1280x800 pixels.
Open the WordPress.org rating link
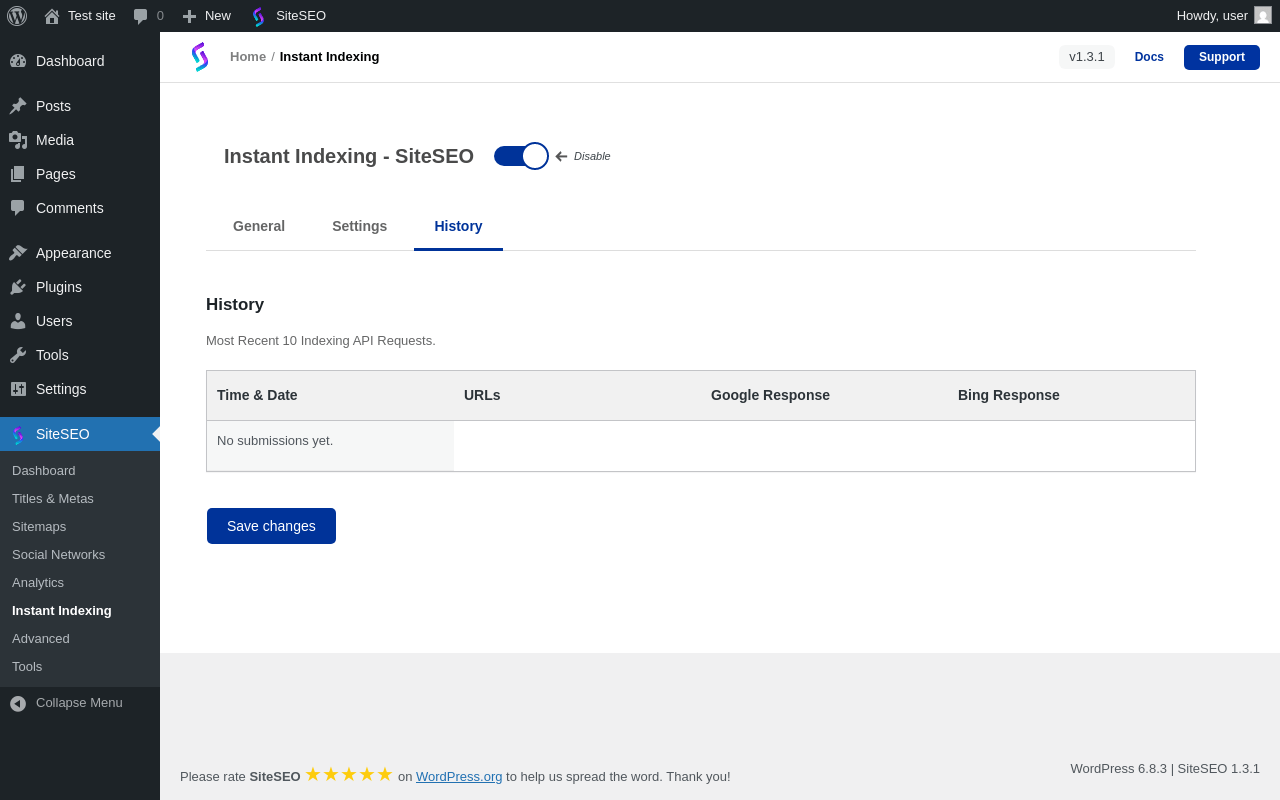click(459, 776)
